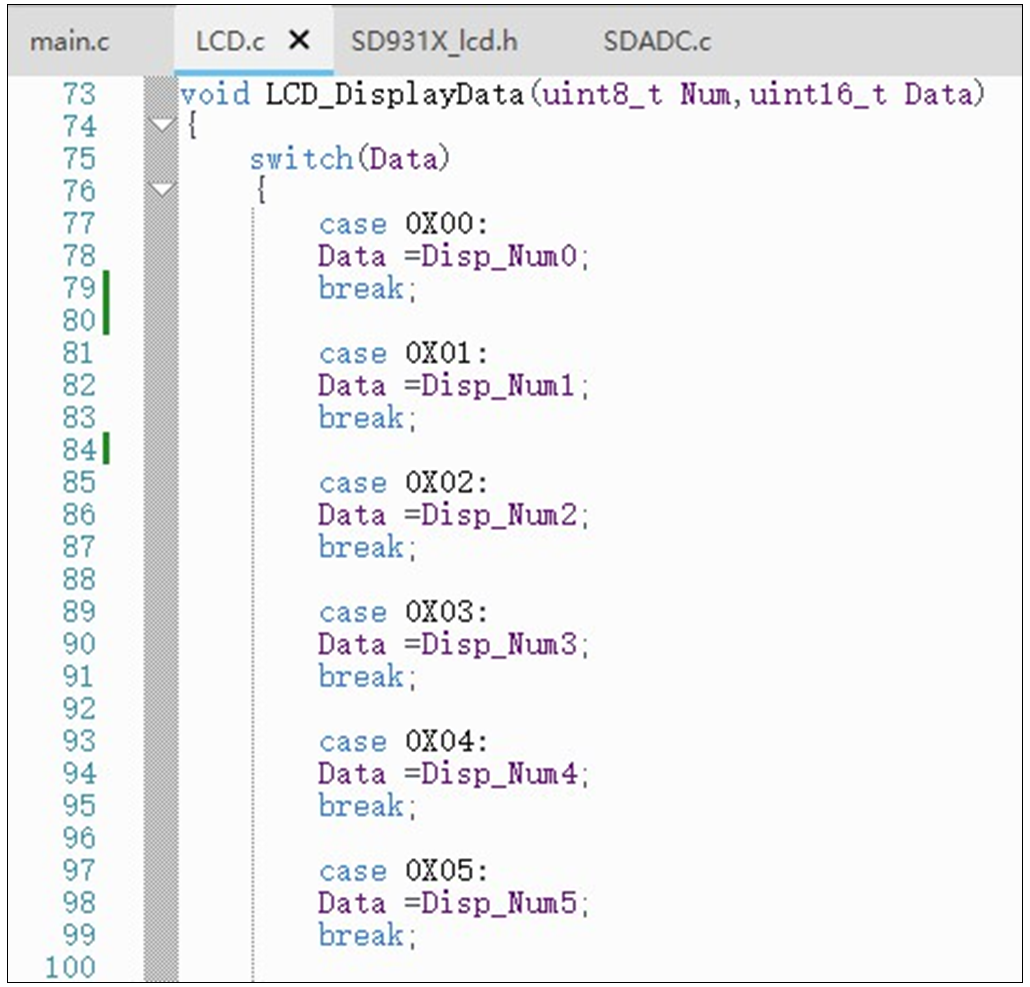Click the case 0X02: label
This screenshot has width=1030, height=987.
pyautogui.click(x=403, y=483)
